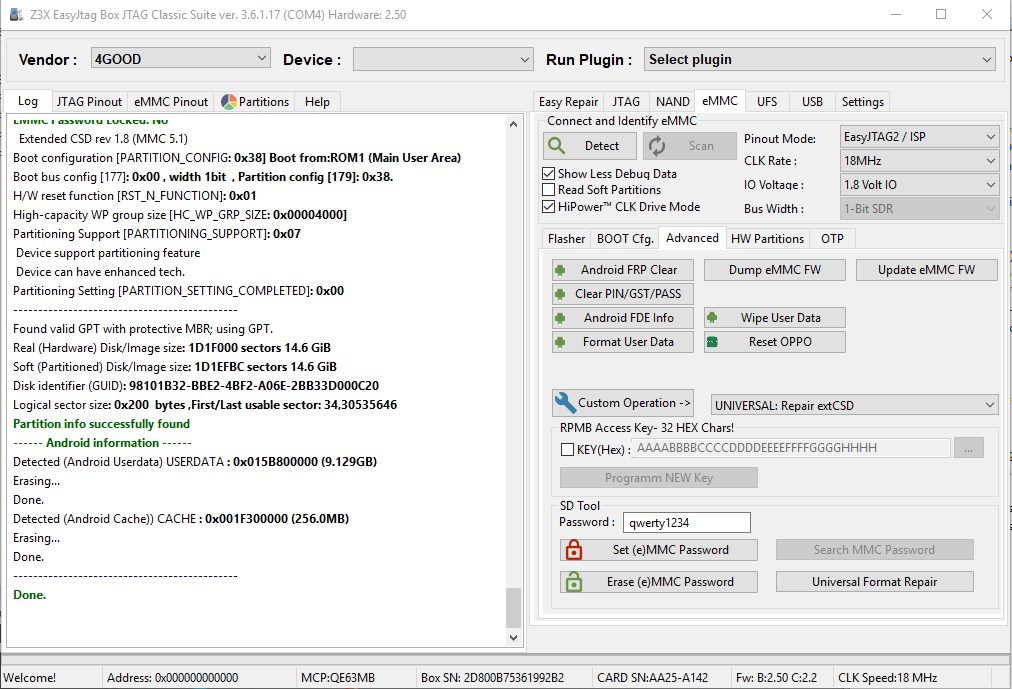Switch to the Easy Repair tab

click(x=569, y=102)
